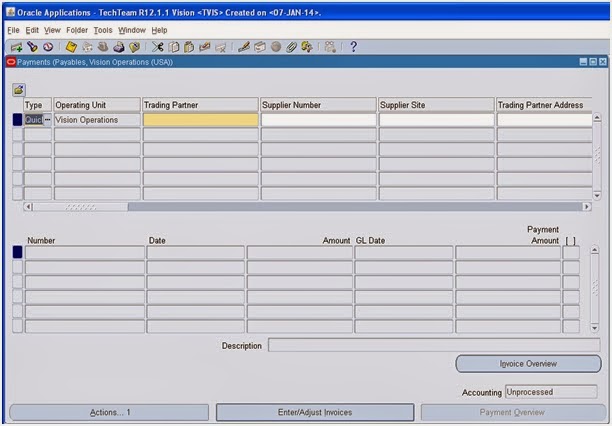Open the Folder menu
This screenshot has height=426, width=612.
point(77,30)
